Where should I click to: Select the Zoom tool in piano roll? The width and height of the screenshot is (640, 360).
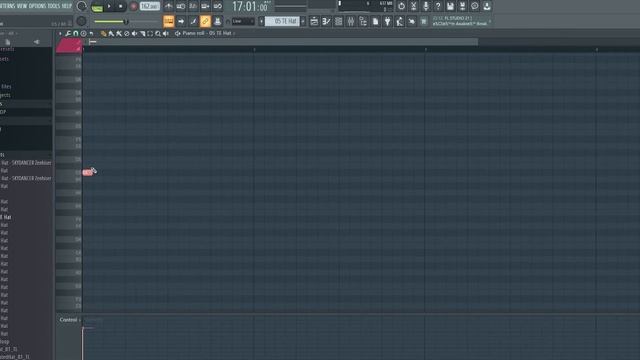tap(158, 33)
